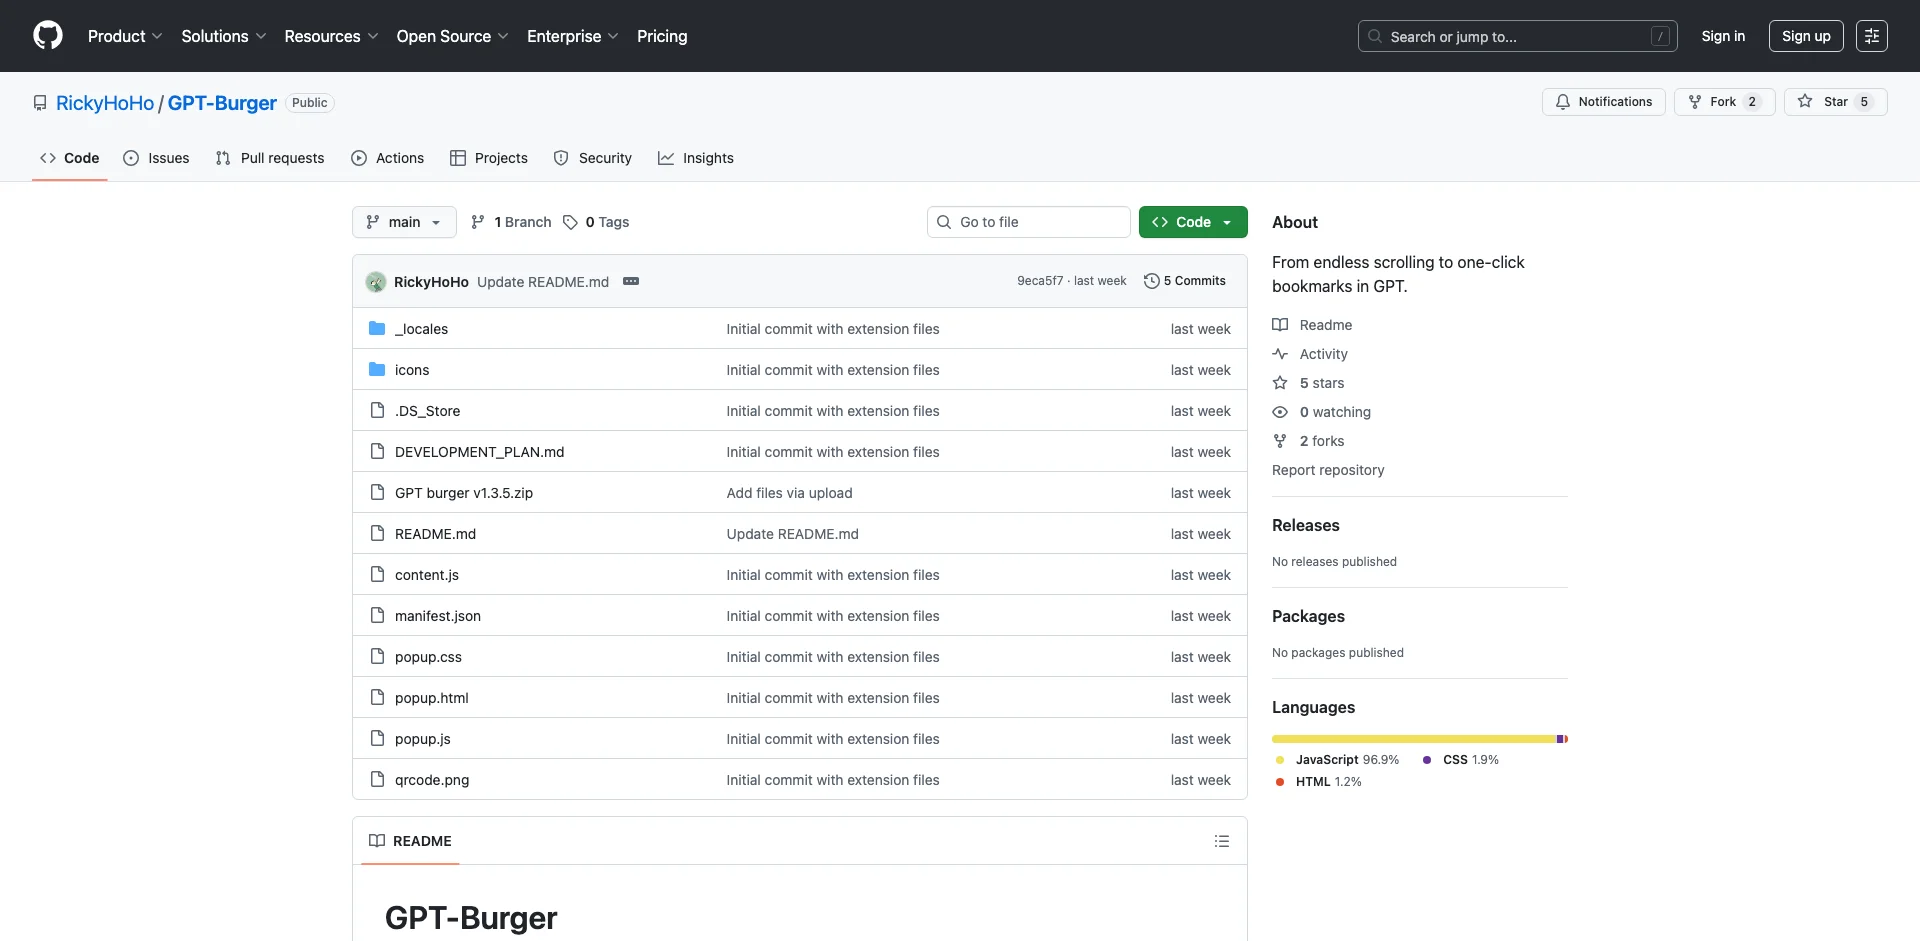The height and width of the screenshot is (941, 1920).
Task: Click RickyHoHo's avatar in commit row
Action: point(376,282)
